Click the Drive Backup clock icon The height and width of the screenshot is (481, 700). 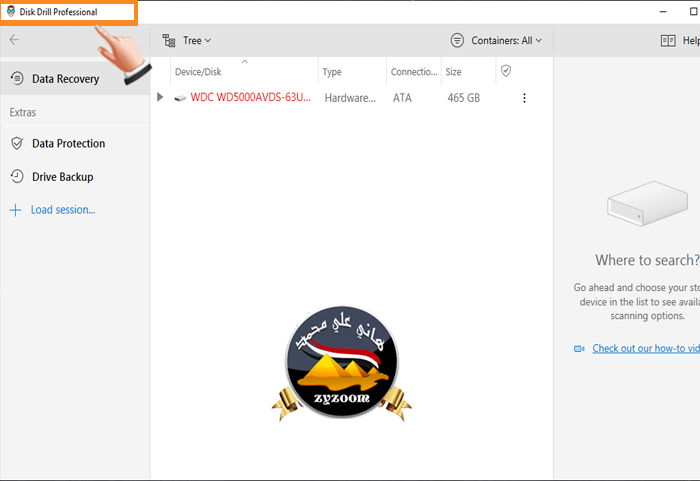[17, 176]
